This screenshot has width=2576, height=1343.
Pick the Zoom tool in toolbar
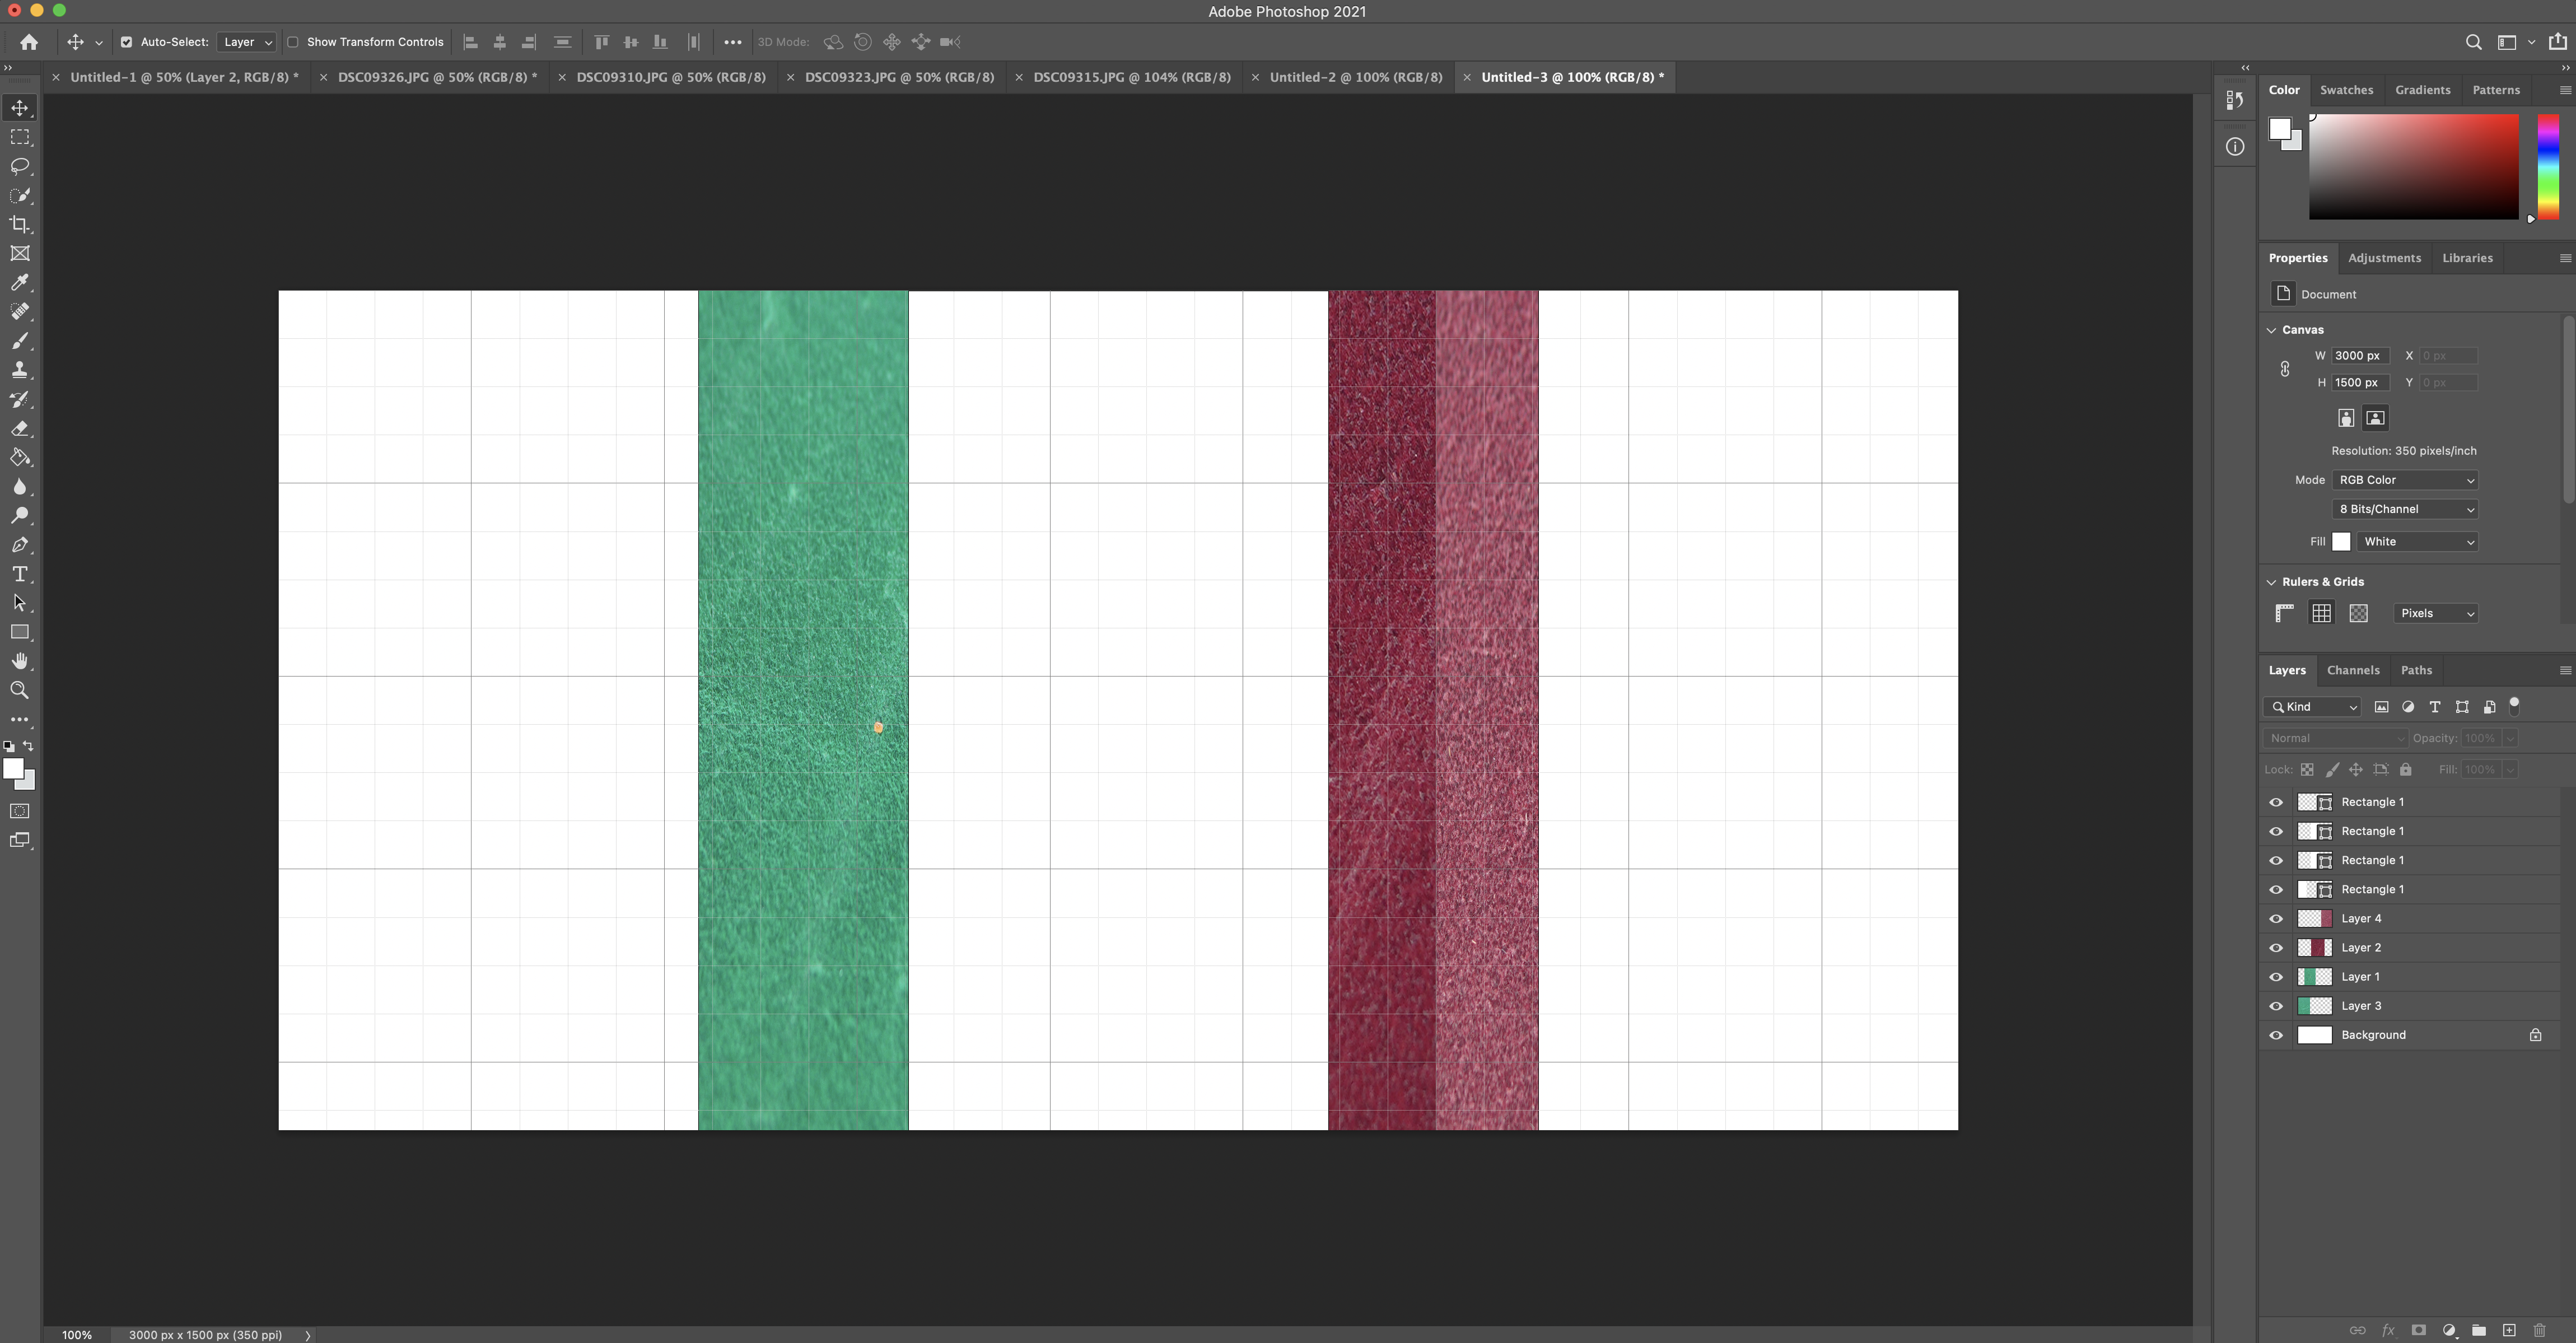pyautogui.click(x=19, y=690)
